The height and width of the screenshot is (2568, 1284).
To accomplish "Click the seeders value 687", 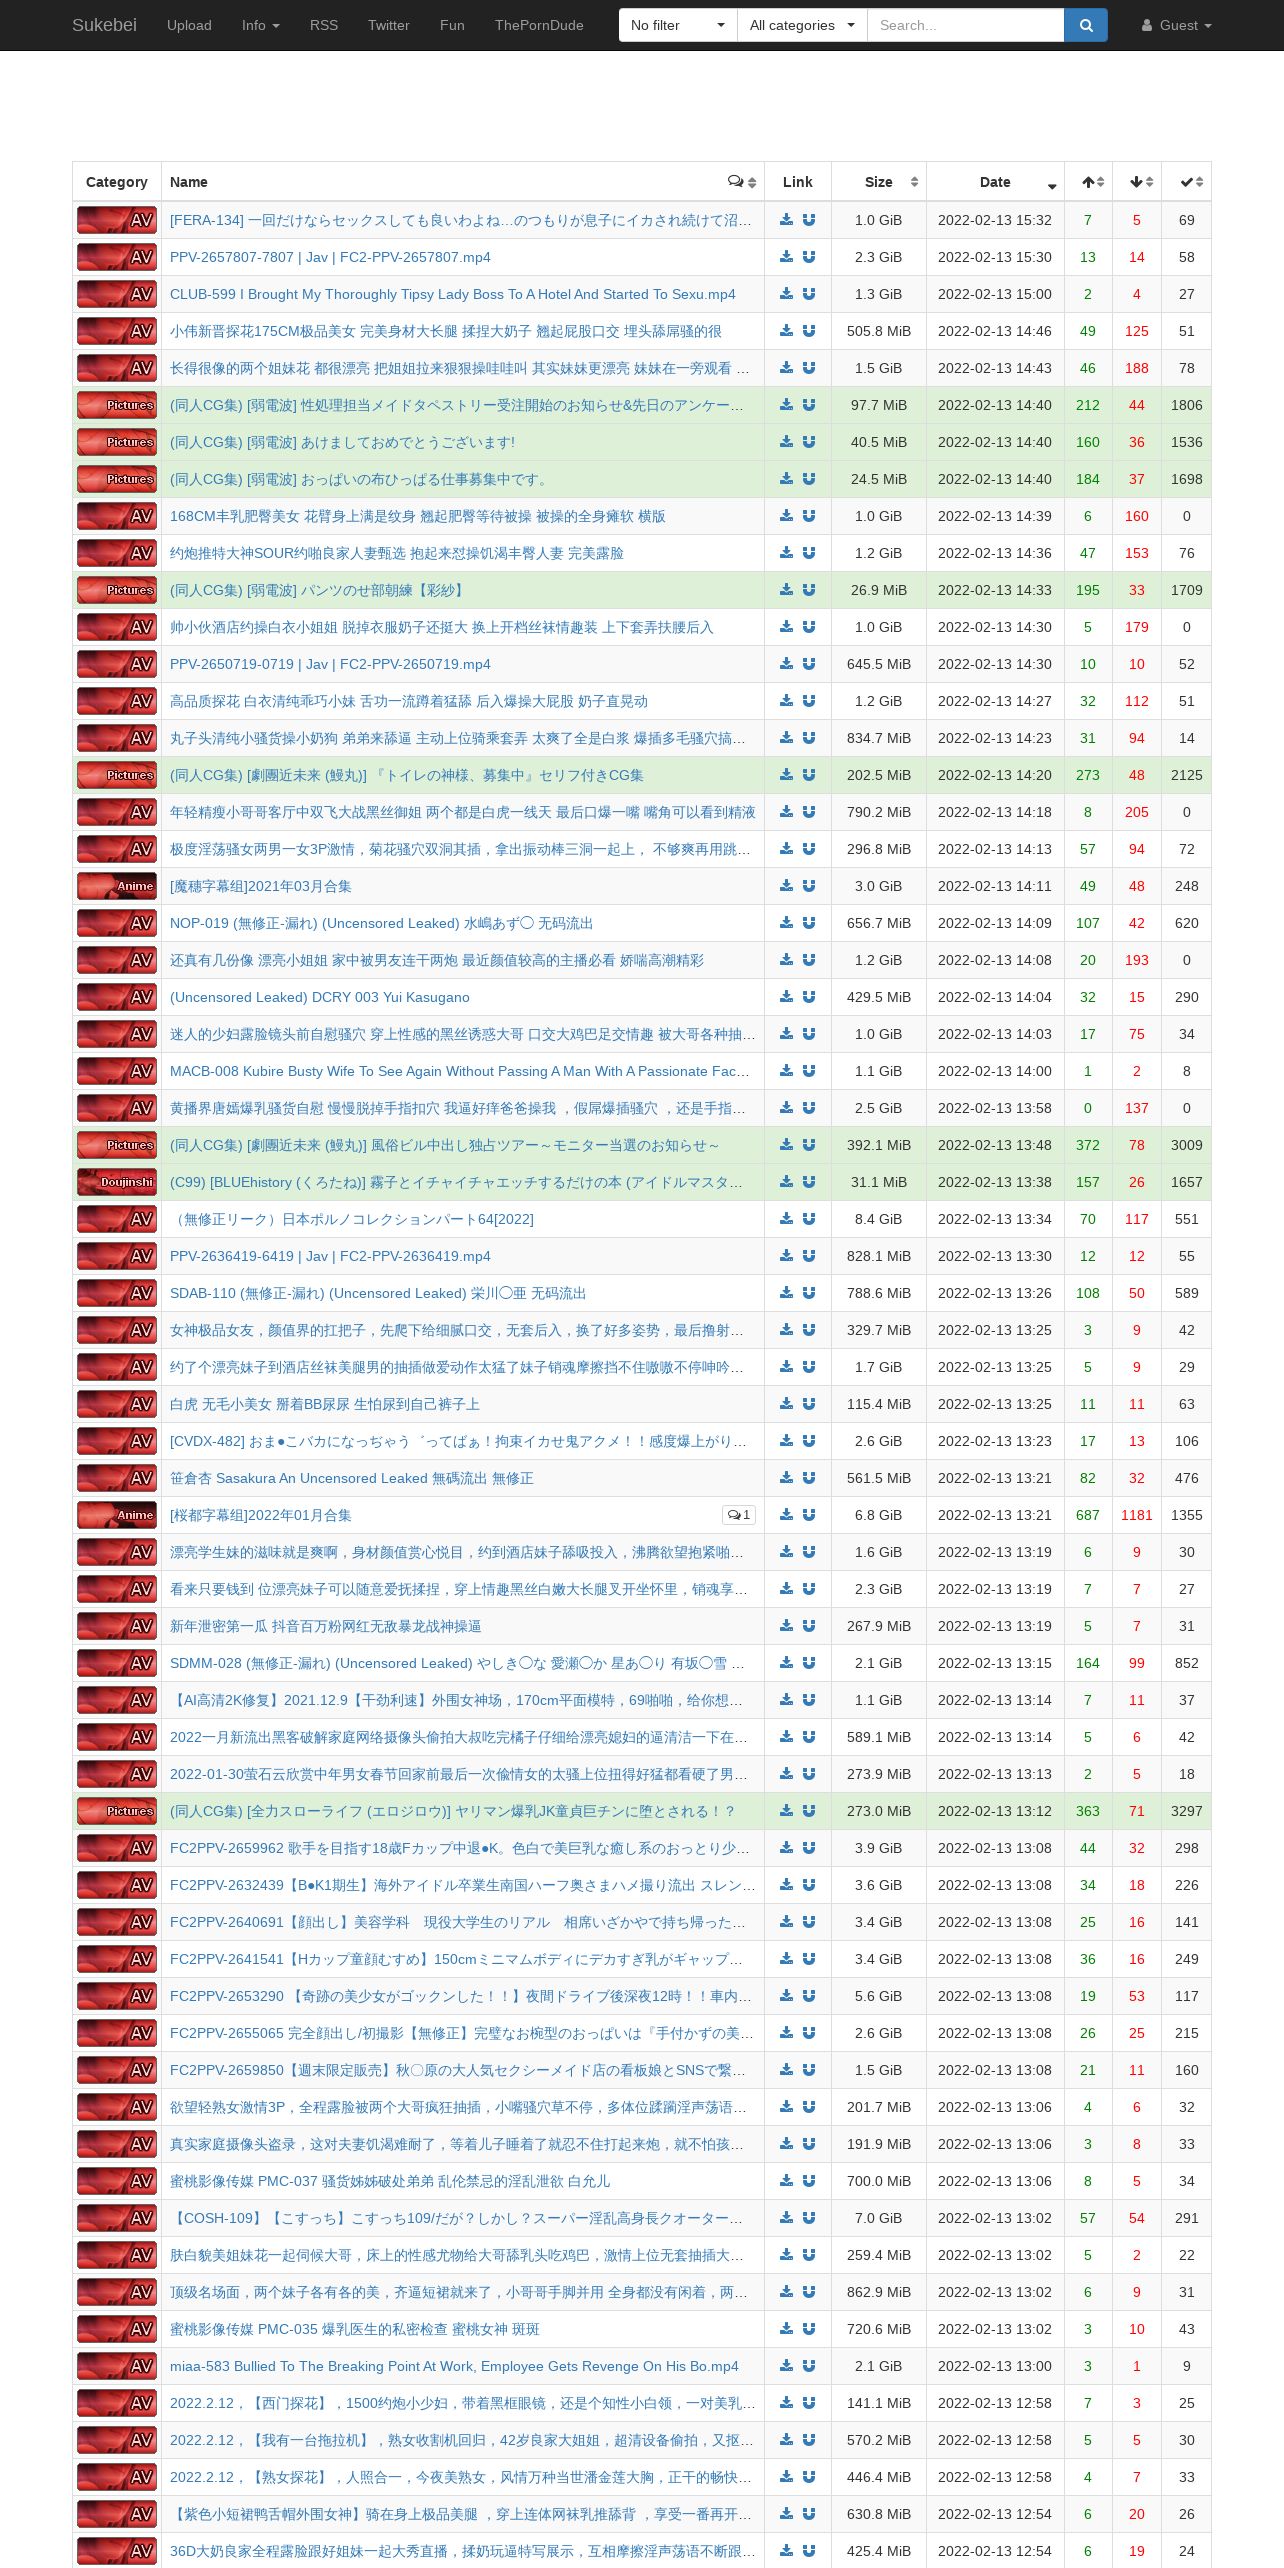I will tap(1088, 1515).
